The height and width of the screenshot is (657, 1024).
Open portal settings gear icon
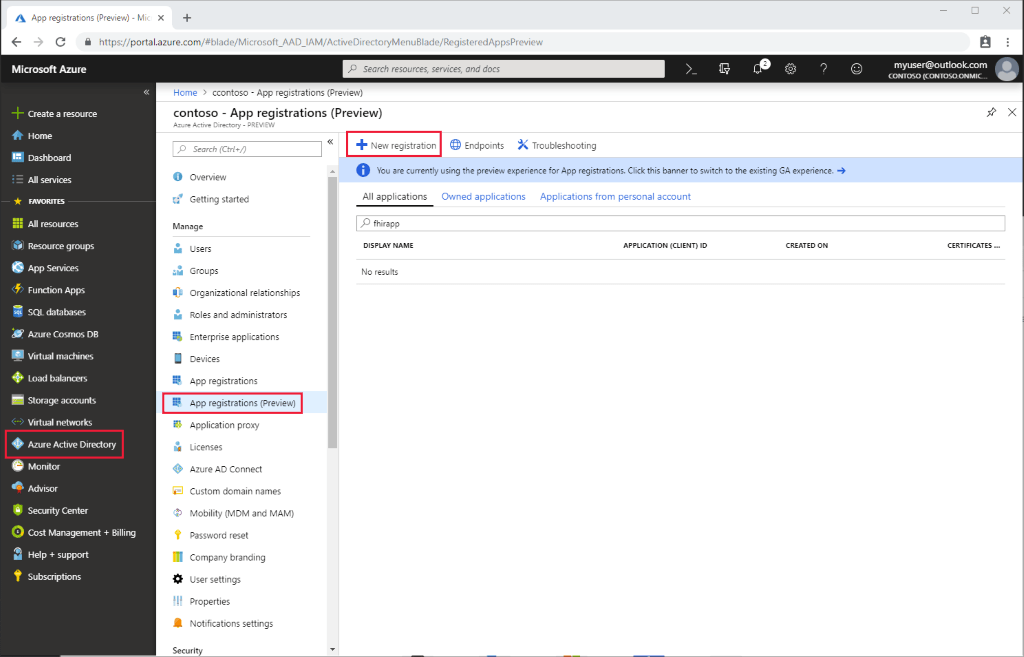point(790,69)
